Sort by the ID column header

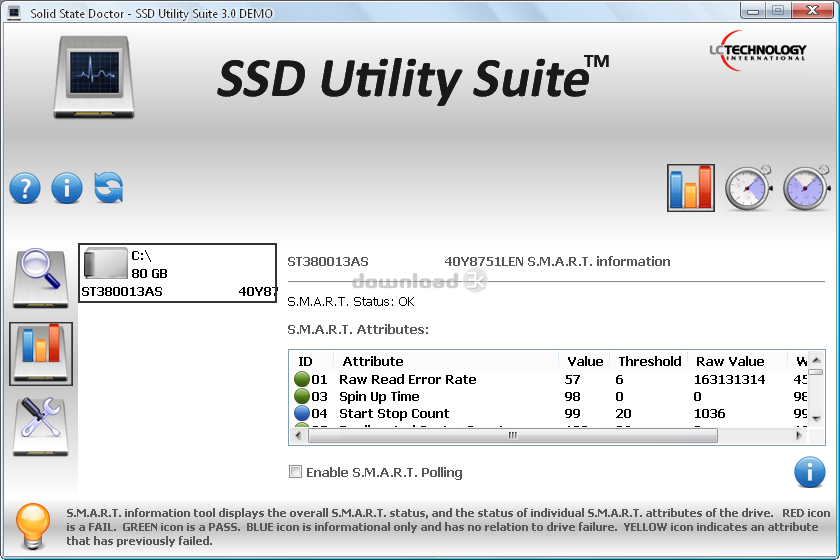(x=312, y=361)
